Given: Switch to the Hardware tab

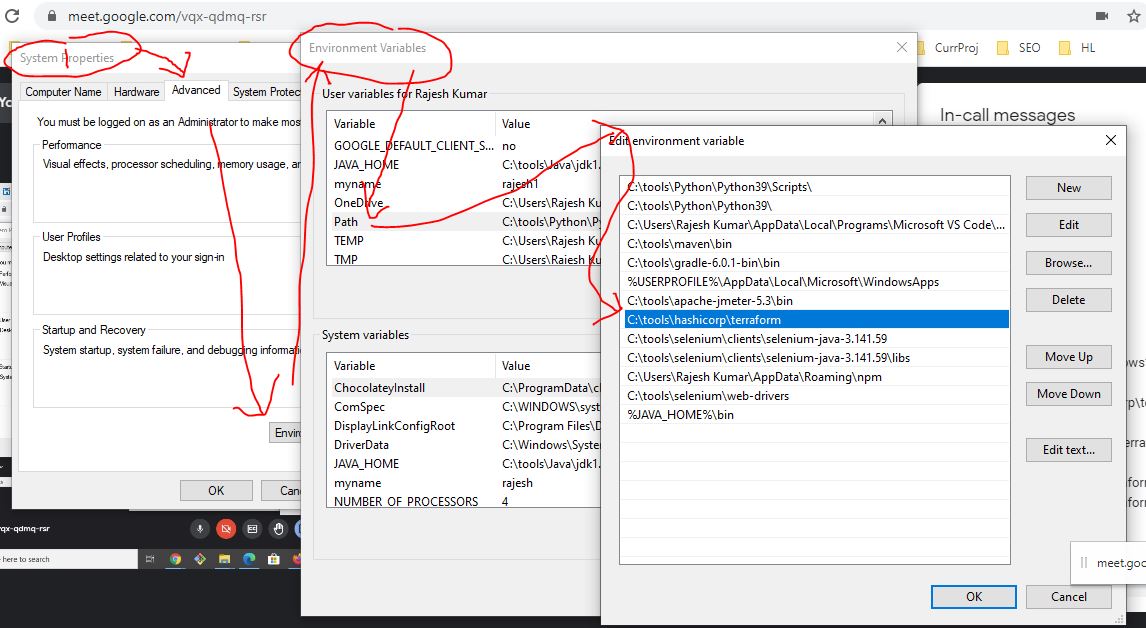Looking at the screenshot, I should (x=136, y=91).
